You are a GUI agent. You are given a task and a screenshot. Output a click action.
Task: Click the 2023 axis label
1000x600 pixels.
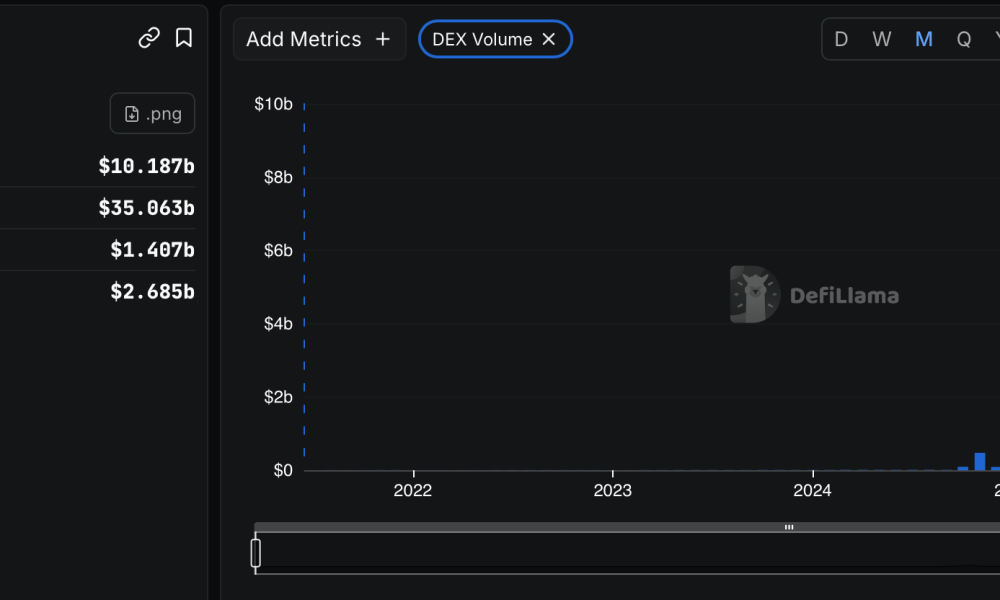tap(612, 490)
